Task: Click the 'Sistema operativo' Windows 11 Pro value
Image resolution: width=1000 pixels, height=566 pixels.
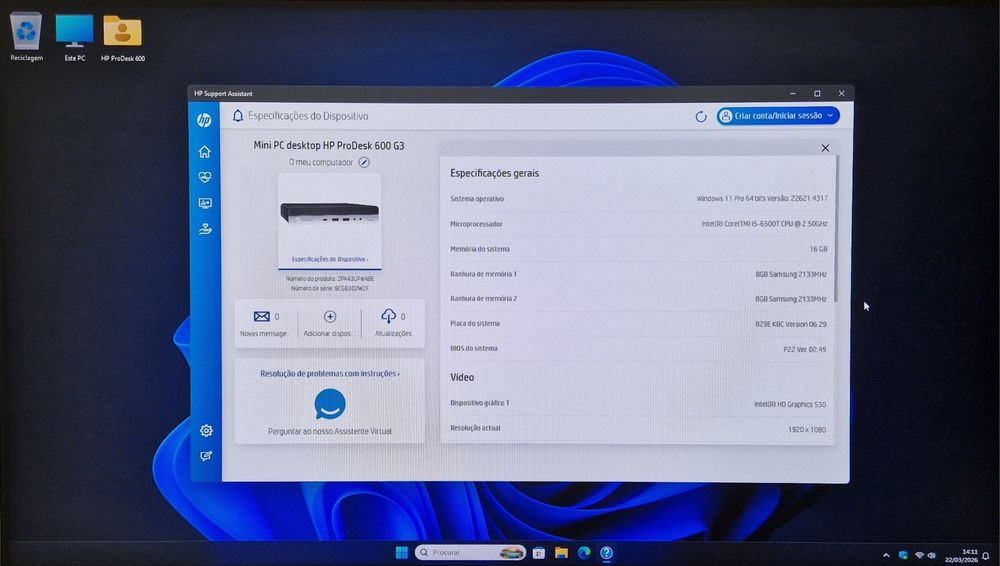Action: tap(762, 198)
